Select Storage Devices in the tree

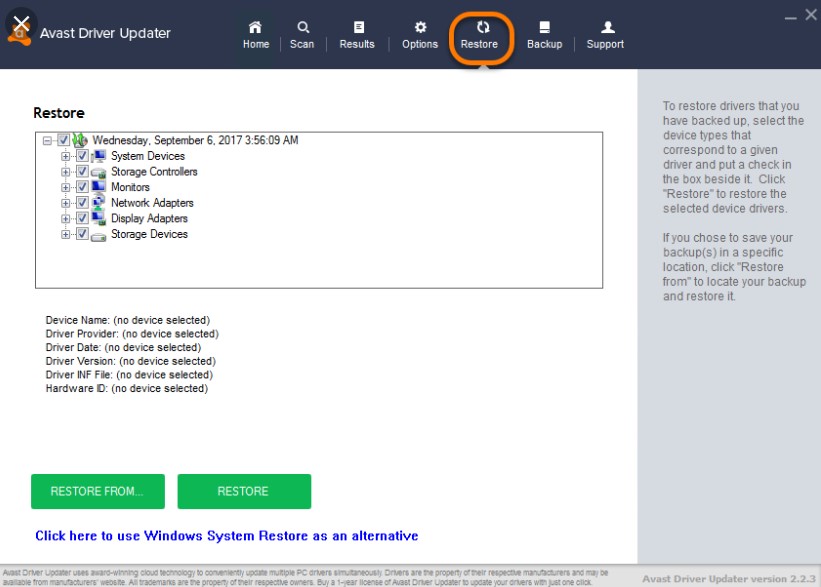pos(149,234)
